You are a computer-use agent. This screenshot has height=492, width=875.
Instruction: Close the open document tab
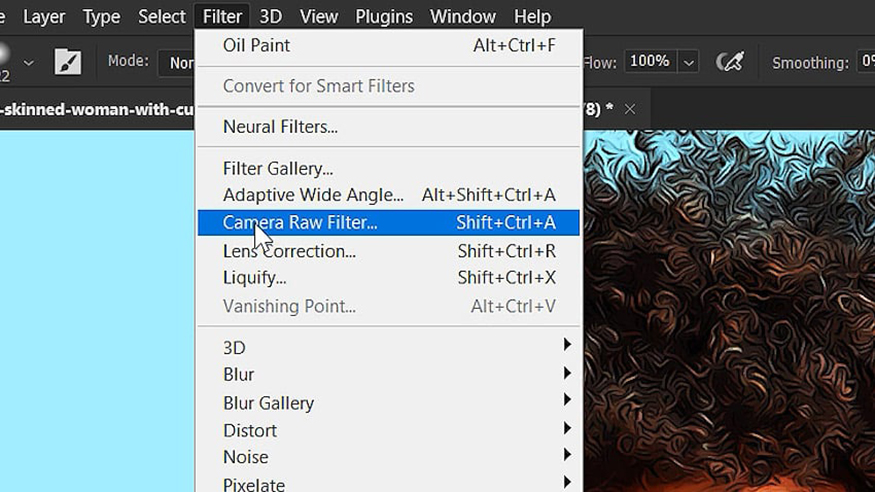coord(630,109)
